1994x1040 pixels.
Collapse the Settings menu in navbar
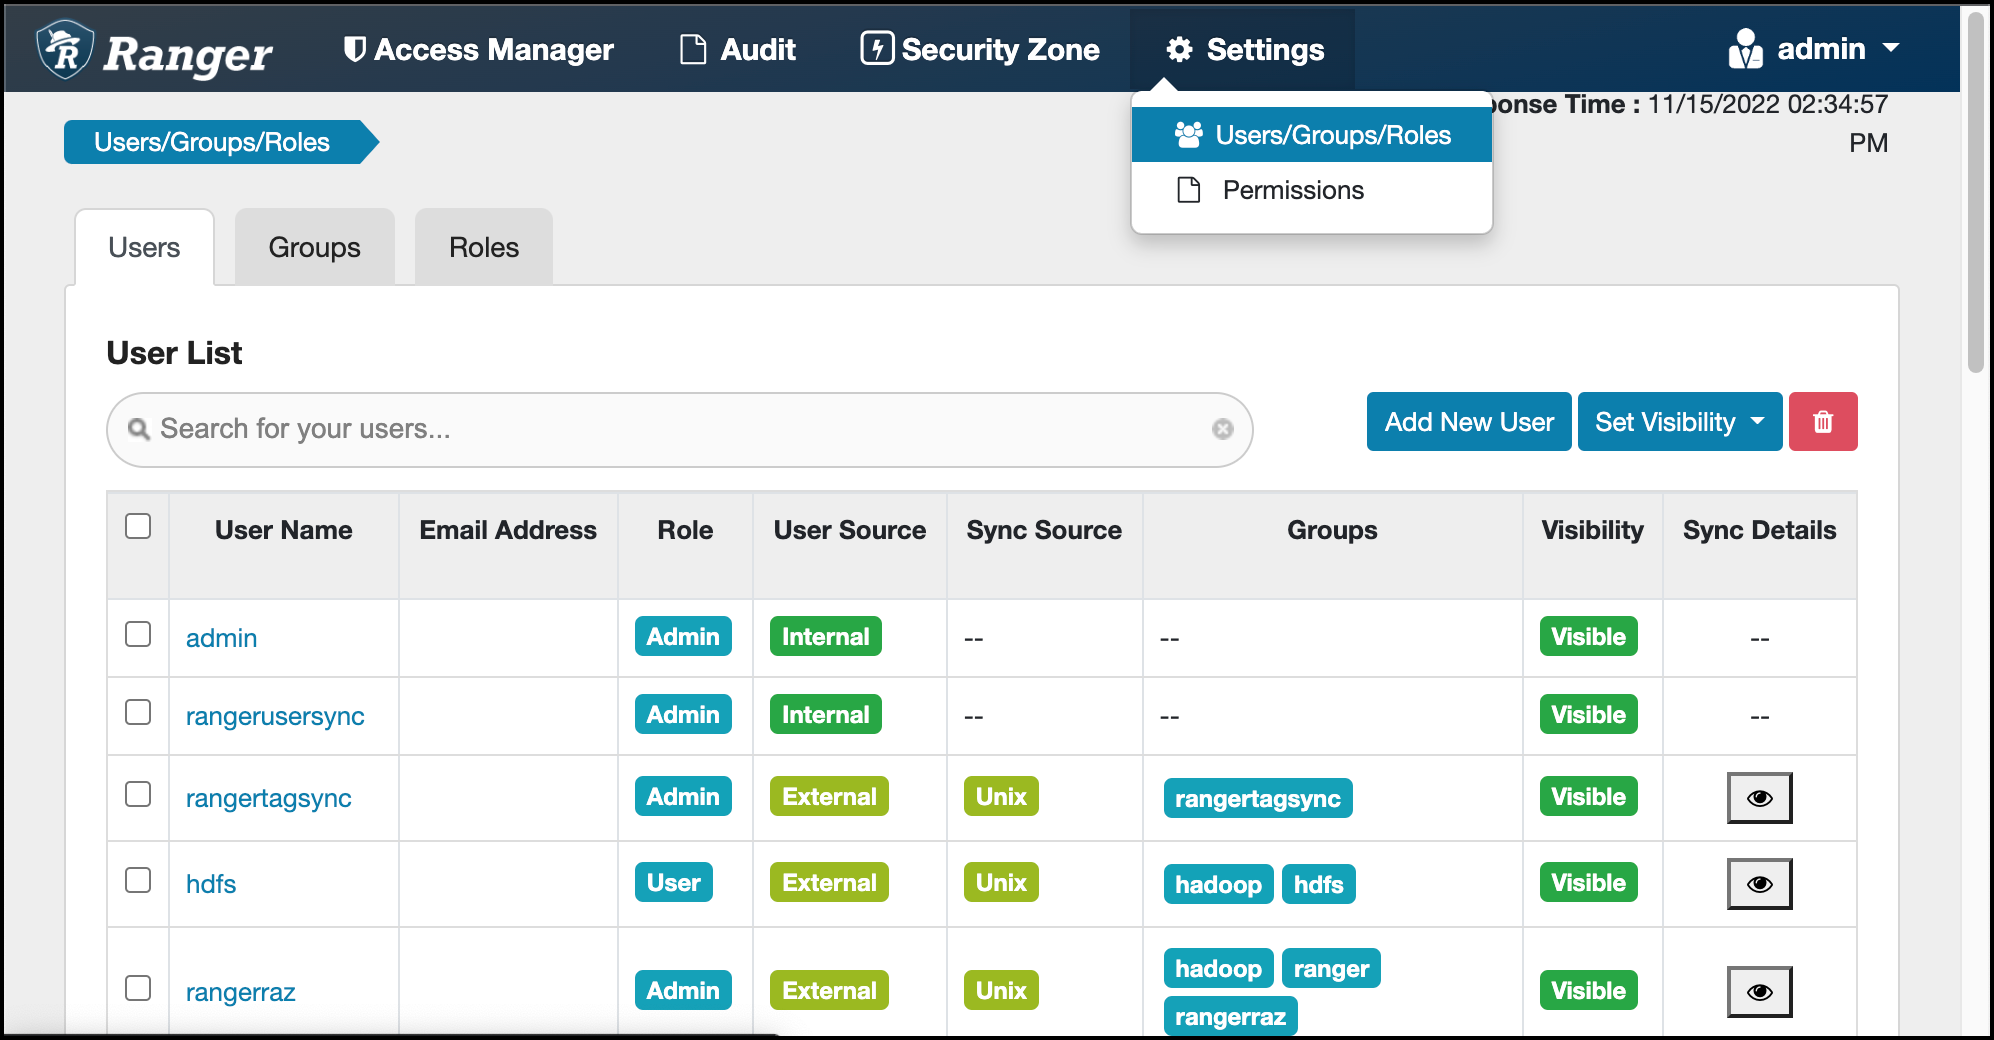coord(1244,49)
